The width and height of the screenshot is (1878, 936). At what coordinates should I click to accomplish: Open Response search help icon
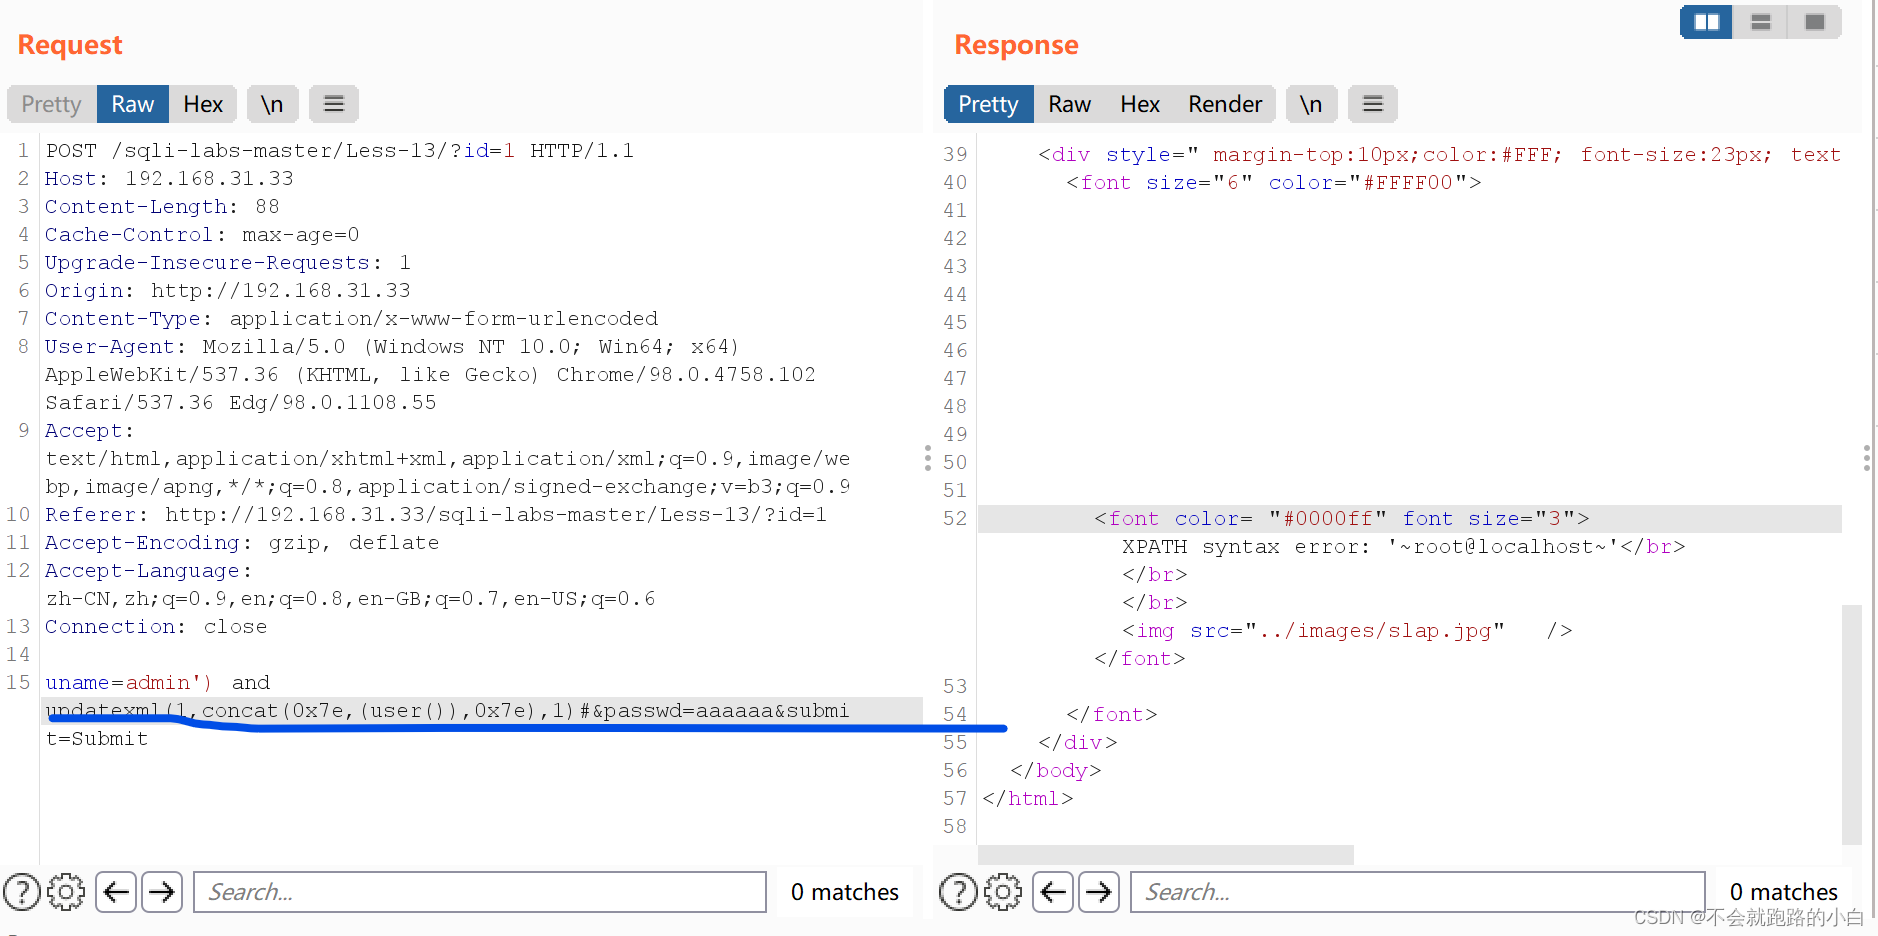coord(958,892)
